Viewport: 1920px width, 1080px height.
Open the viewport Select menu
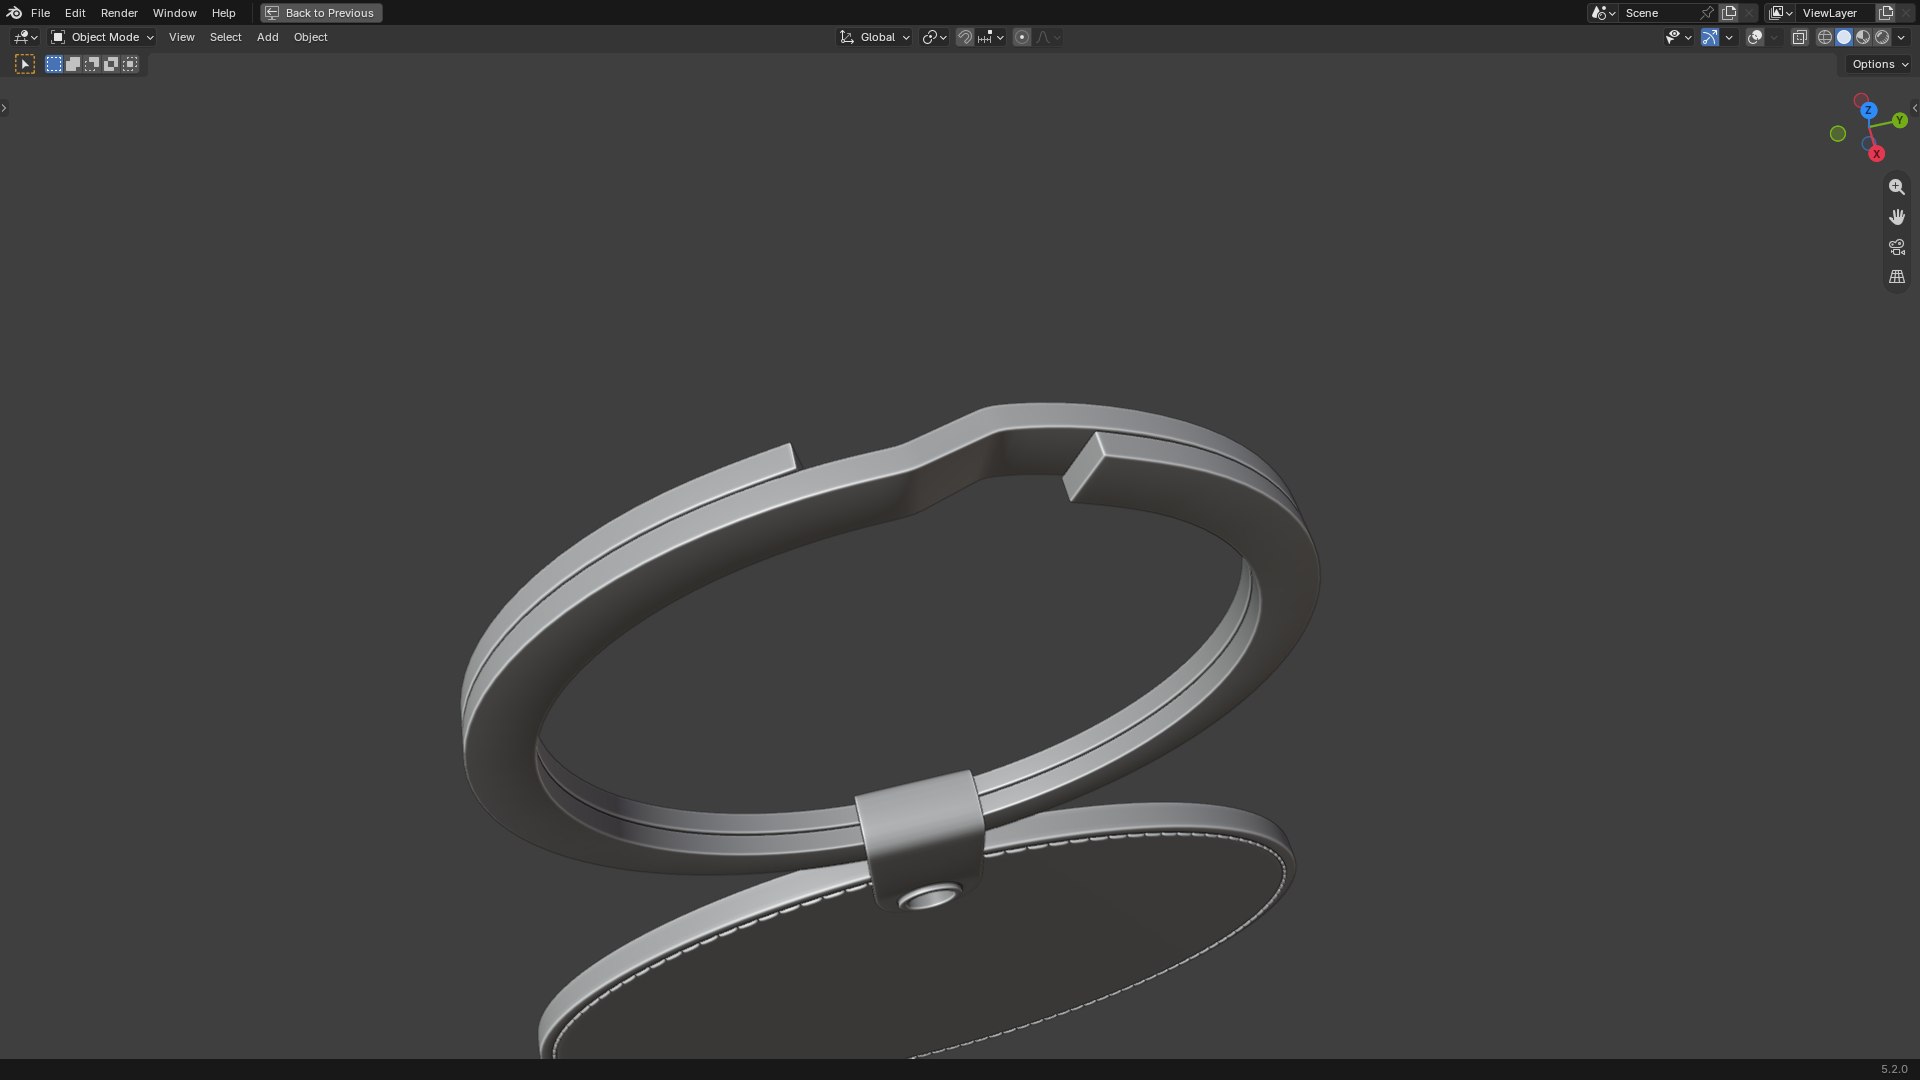(226, 37)
